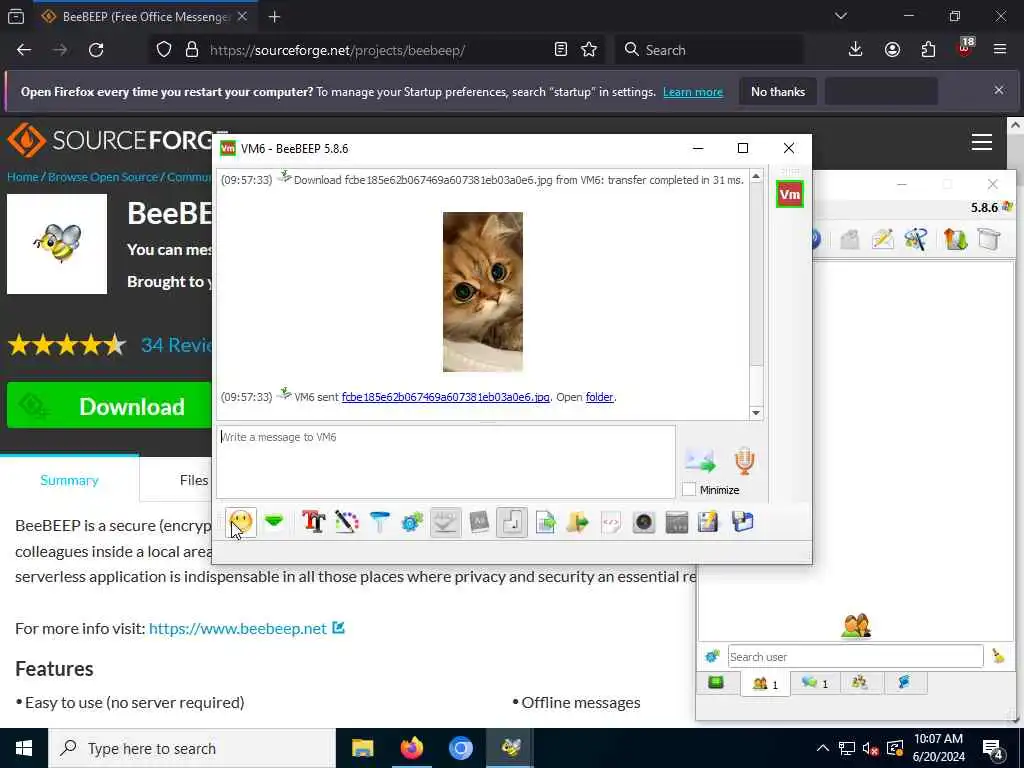Expand Firefox list all tabs chevron

click(840, 16)
